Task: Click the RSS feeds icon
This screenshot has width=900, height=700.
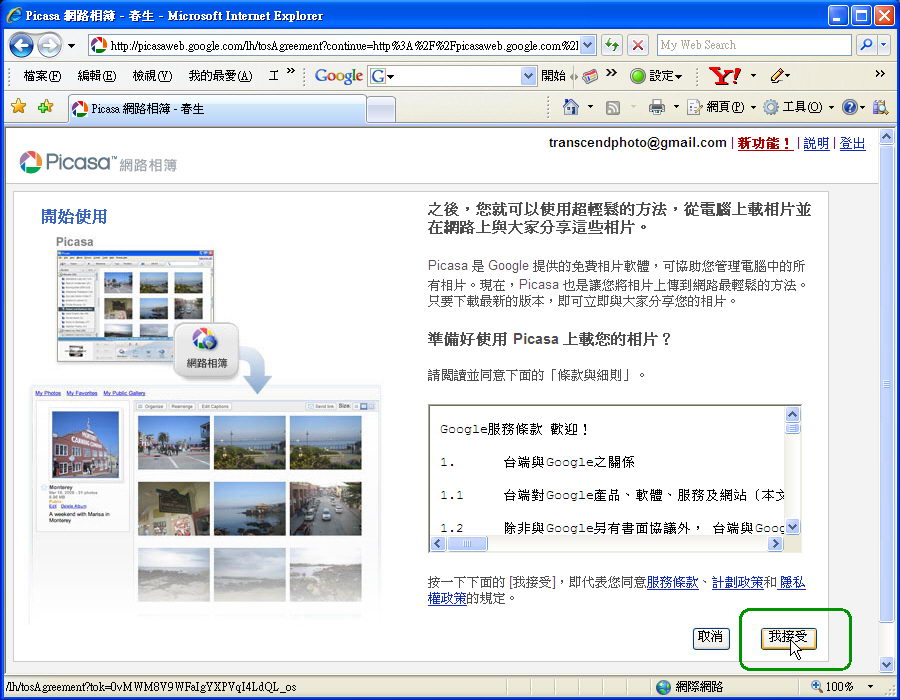Action: point(612,107)
